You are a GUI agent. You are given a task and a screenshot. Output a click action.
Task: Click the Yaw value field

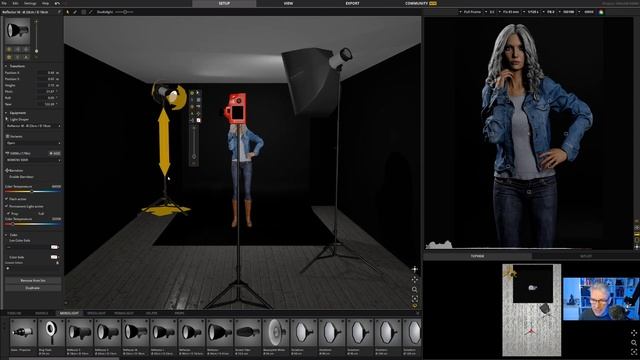point(48,104)
